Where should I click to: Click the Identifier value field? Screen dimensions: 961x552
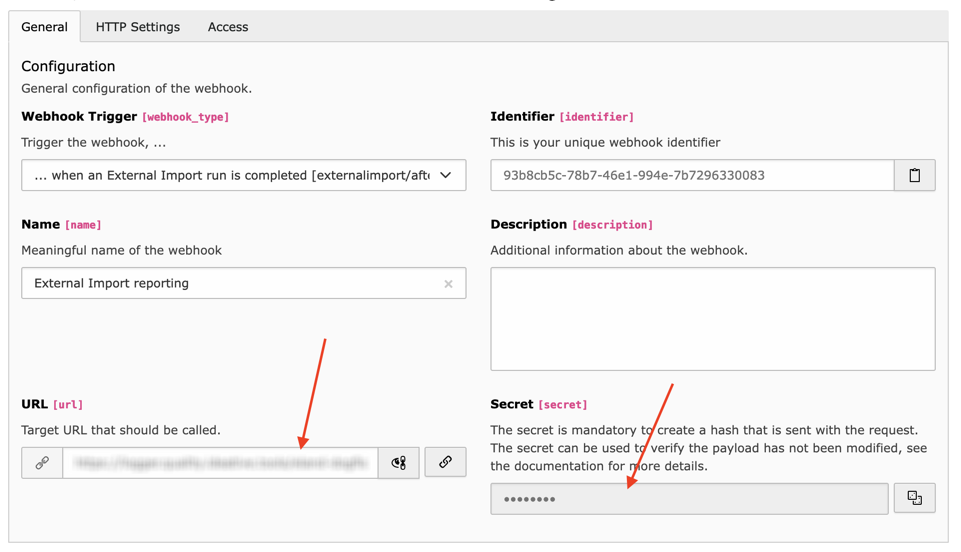click(x=692, y=175)
